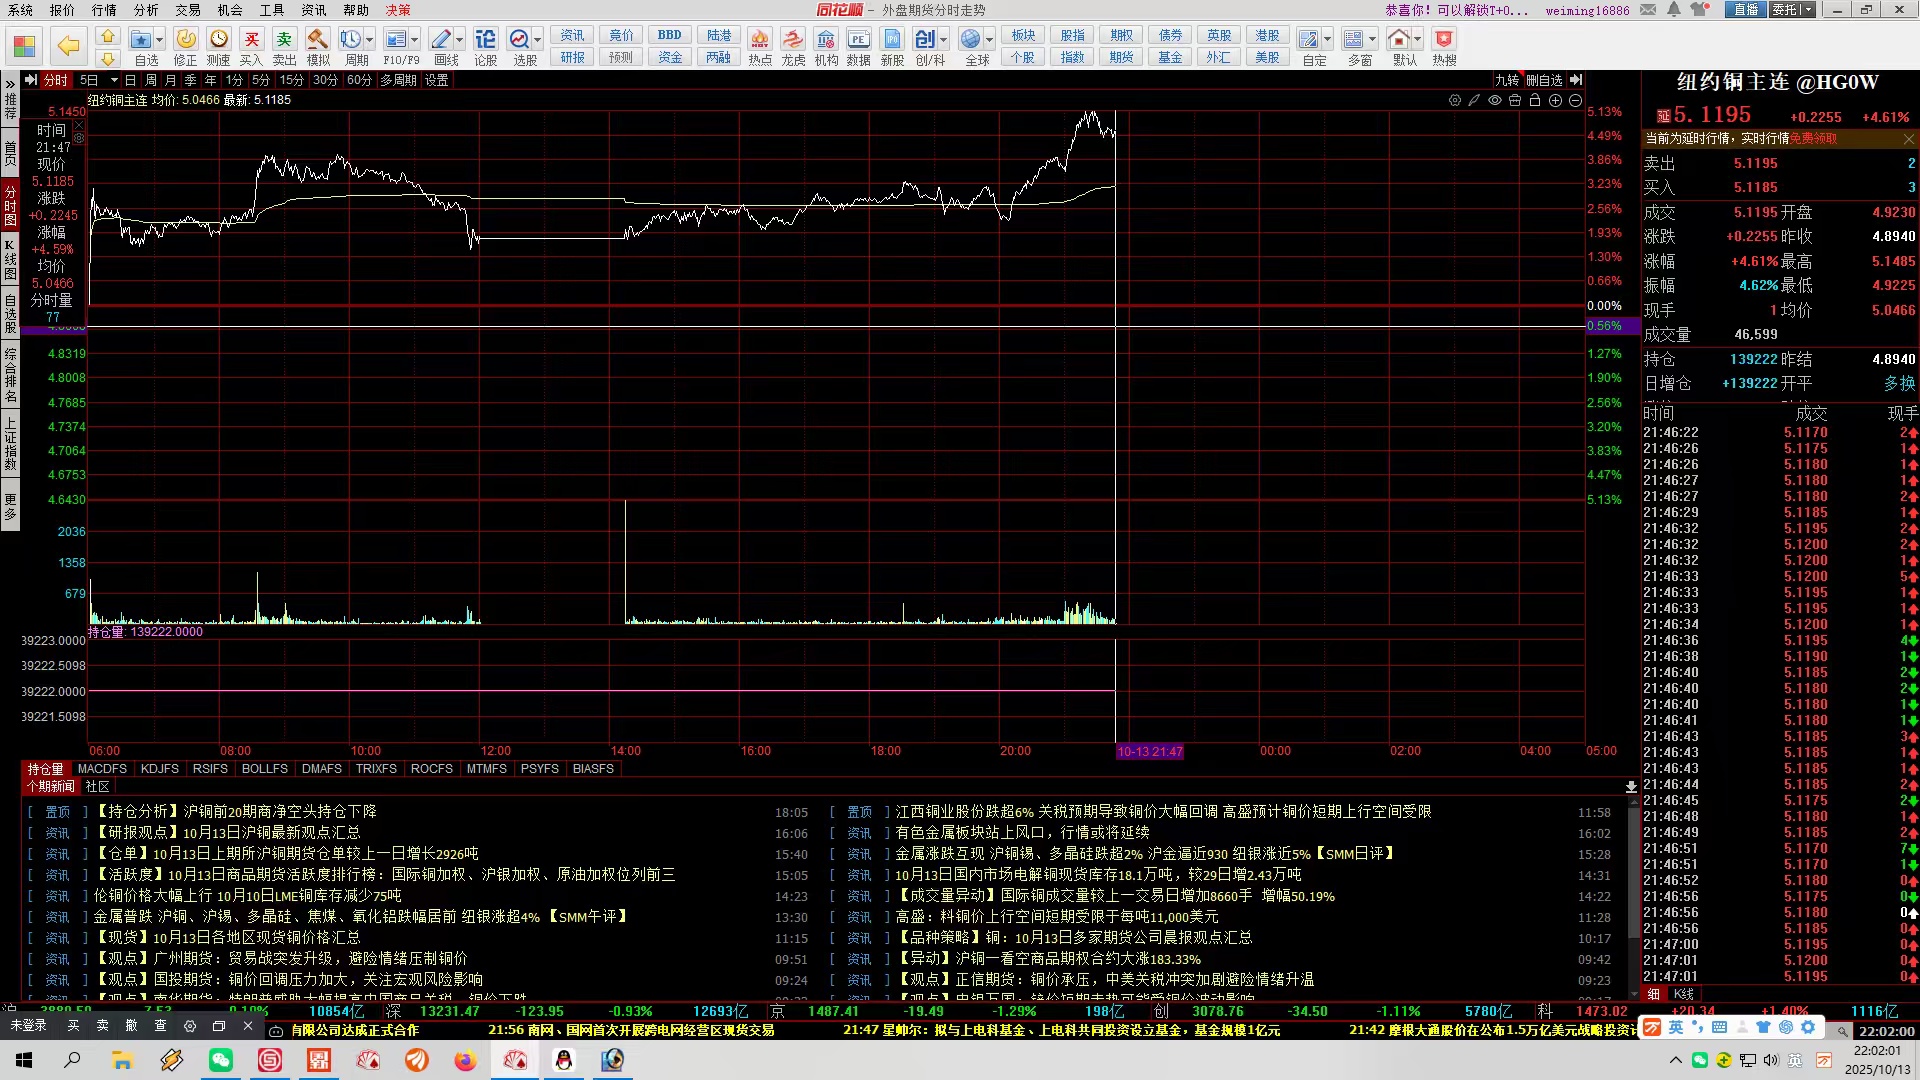
Task: Open the 分析 menu
Action: tap(146, 10)
